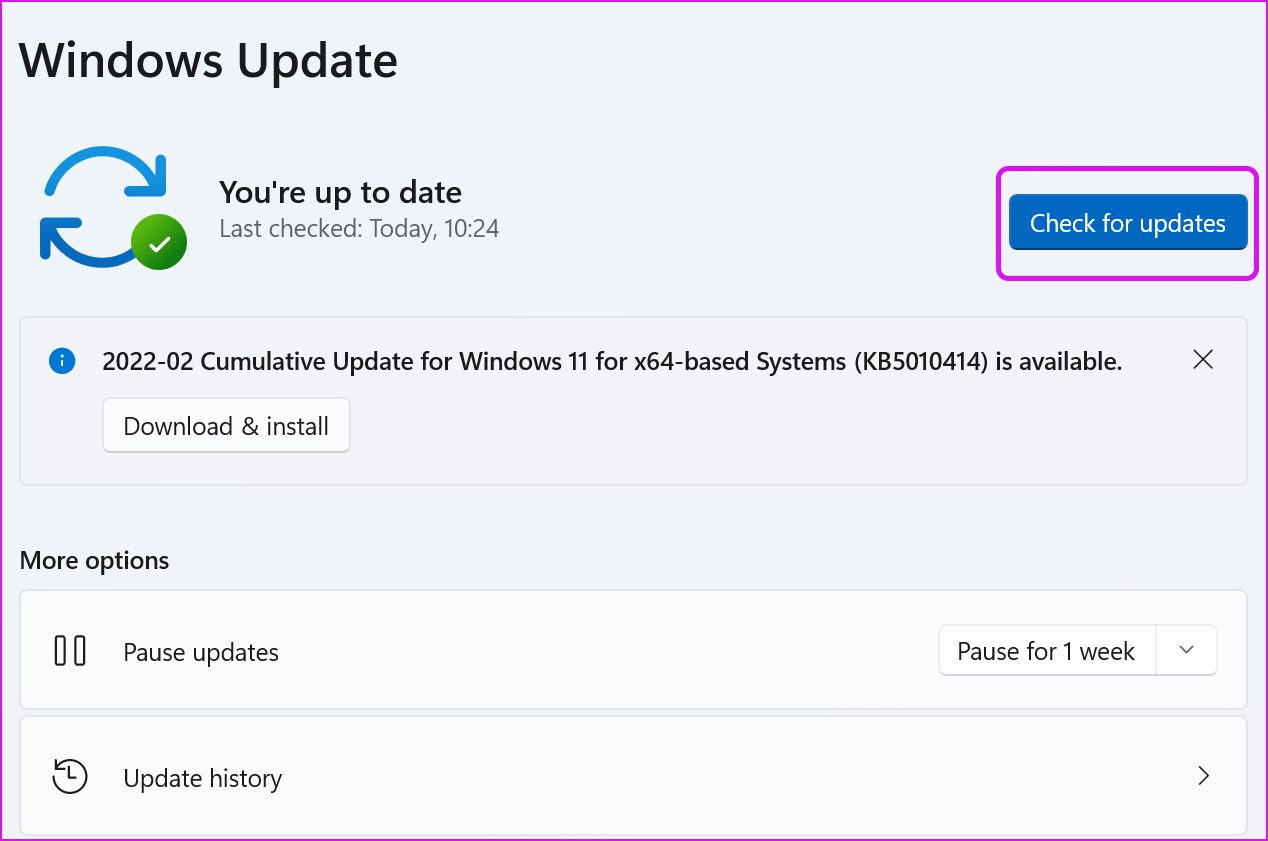The image size is (1268, 841).
Task: Click inside the update notification banner
Action: point(634,400)
